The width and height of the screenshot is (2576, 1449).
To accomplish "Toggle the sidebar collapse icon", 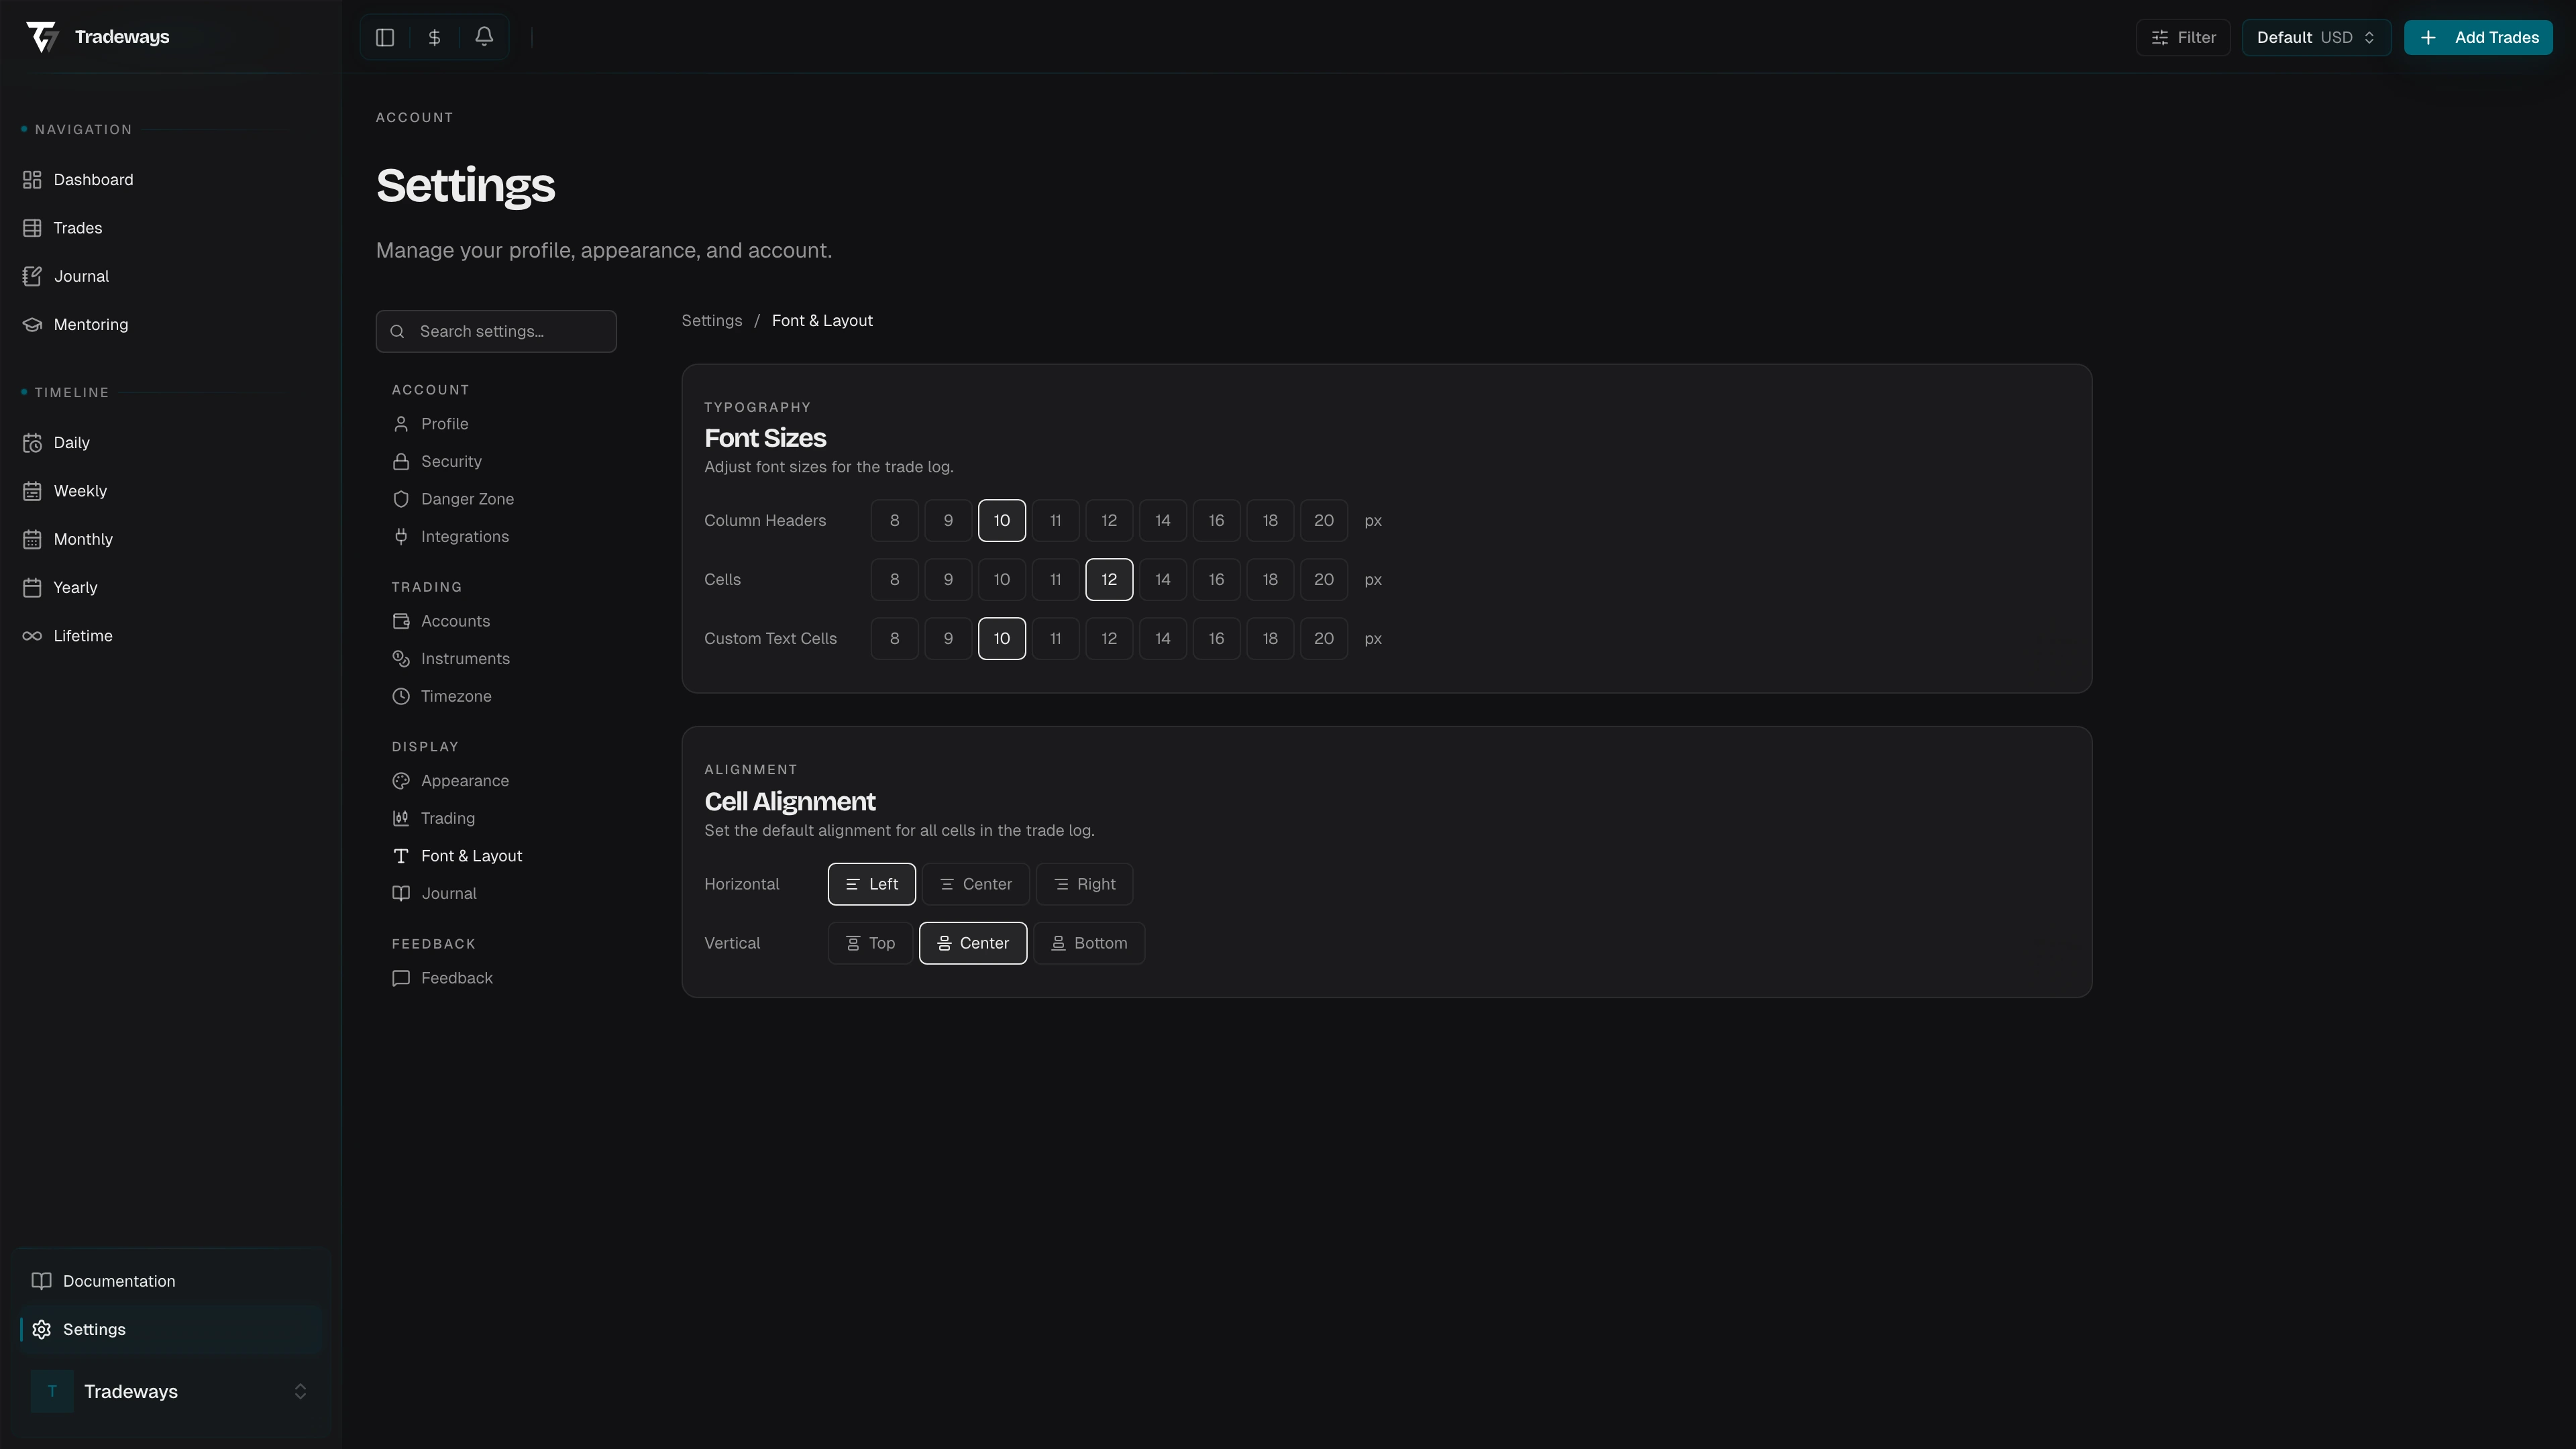I will tap(385, 37).
